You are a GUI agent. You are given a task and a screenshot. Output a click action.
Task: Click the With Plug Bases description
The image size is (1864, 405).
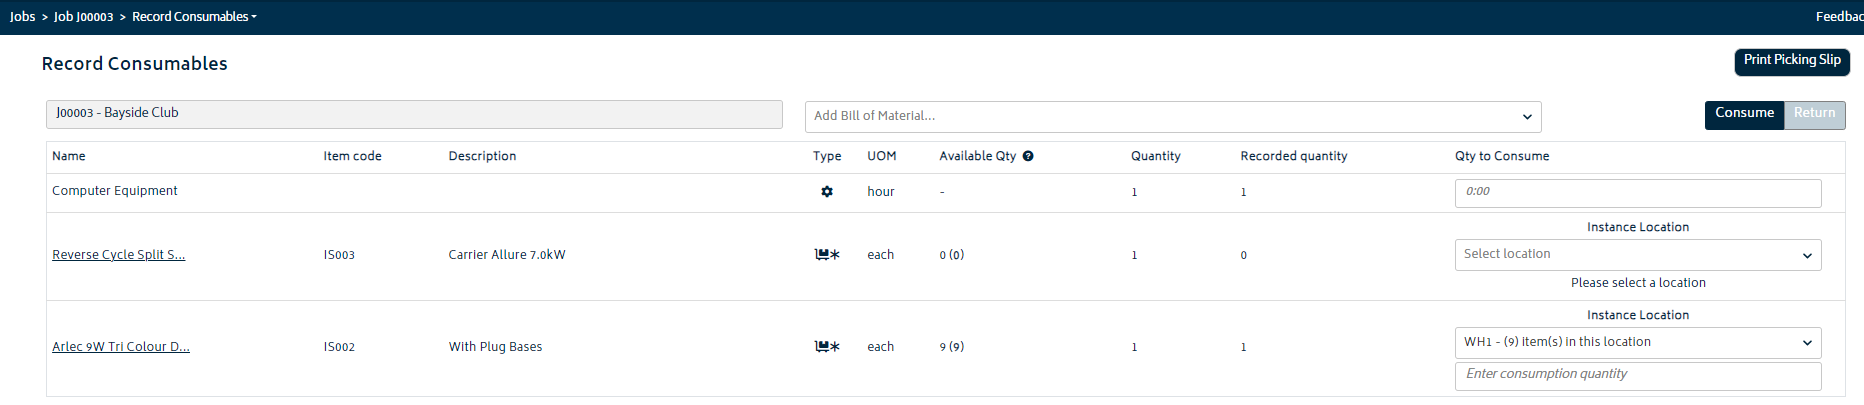point(495,347)
